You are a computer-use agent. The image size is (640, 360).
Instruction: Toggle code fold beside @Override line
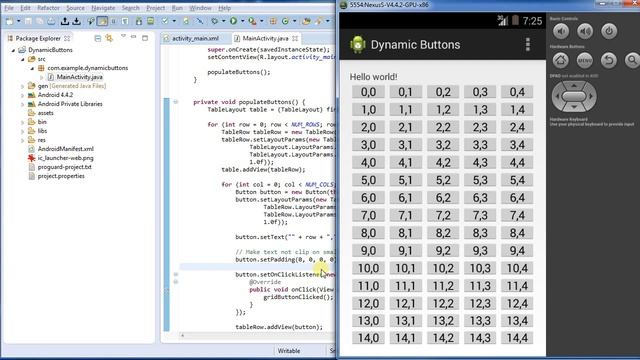coord(176,282)
